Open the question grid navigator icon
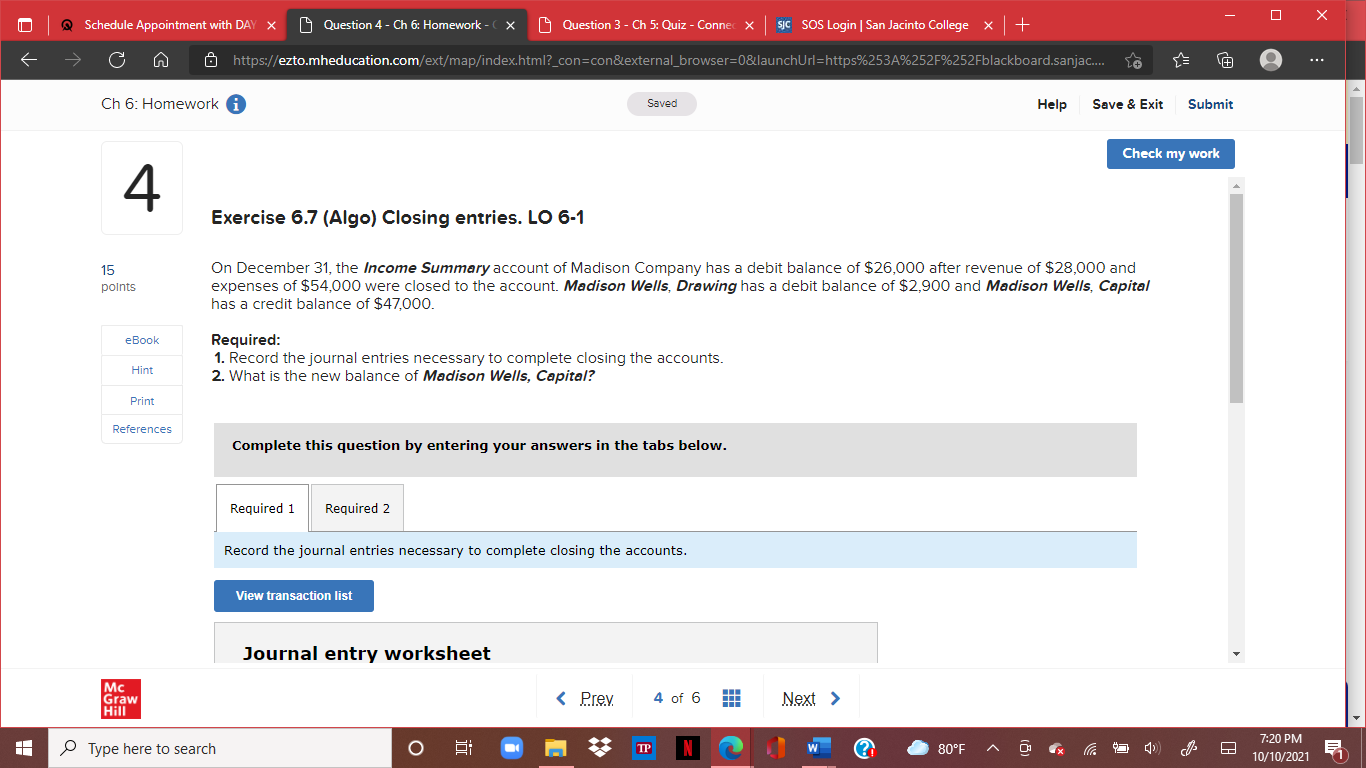Image resolution: width=1366 pixels, height=768 pixels. click(x=731, y=698)
